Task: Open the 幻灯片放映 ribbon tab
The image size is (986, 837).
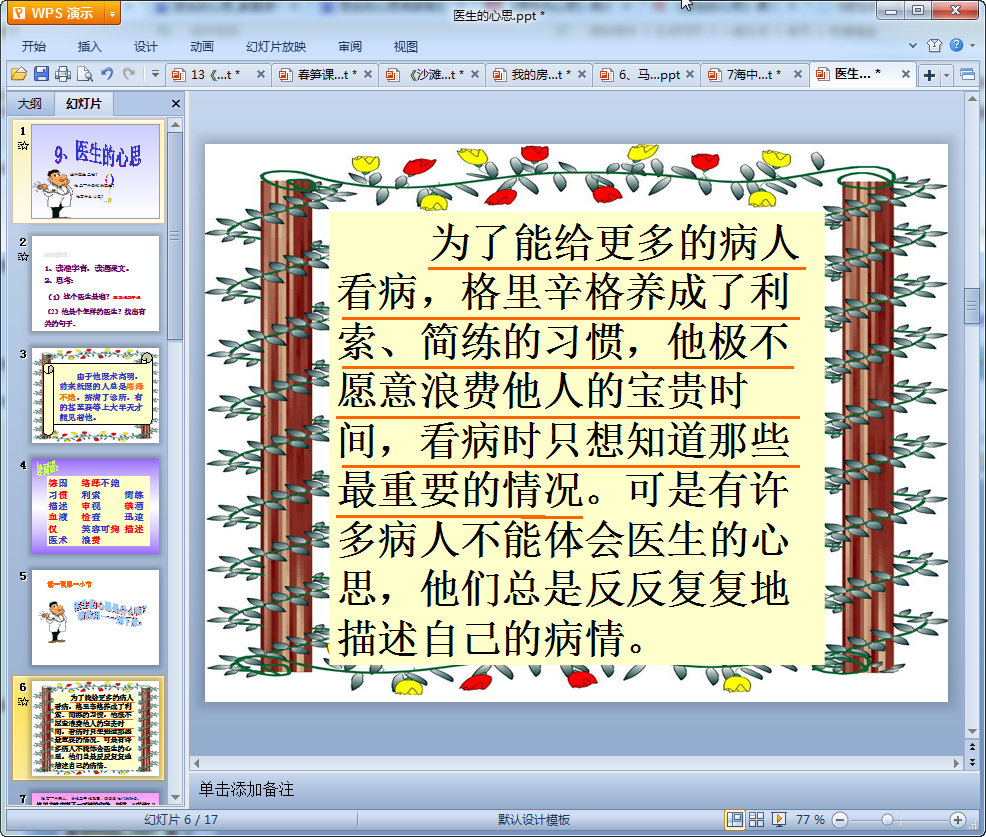Action: pos(276,47)
